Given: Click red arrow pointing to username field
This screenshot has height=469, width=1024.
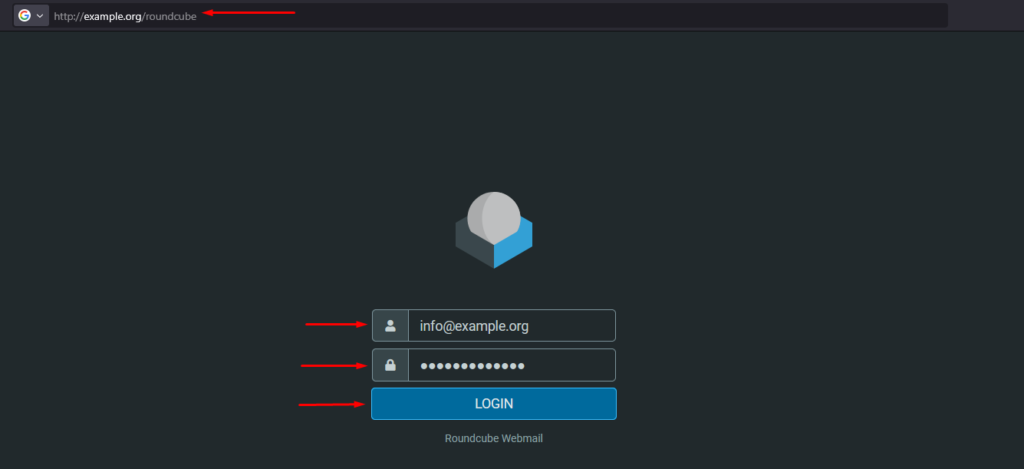Looking at the screenshot, I should [336, 324].
